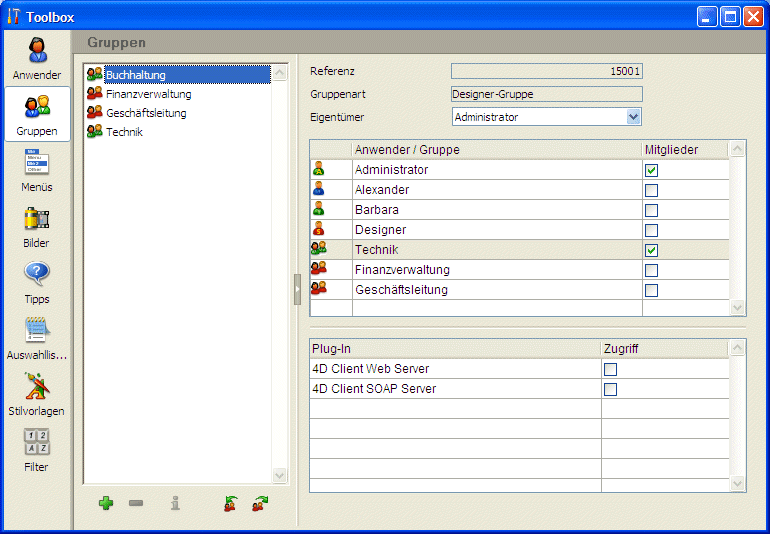
Task: Select Geschäftsleitung group in list
Action: 146,113
